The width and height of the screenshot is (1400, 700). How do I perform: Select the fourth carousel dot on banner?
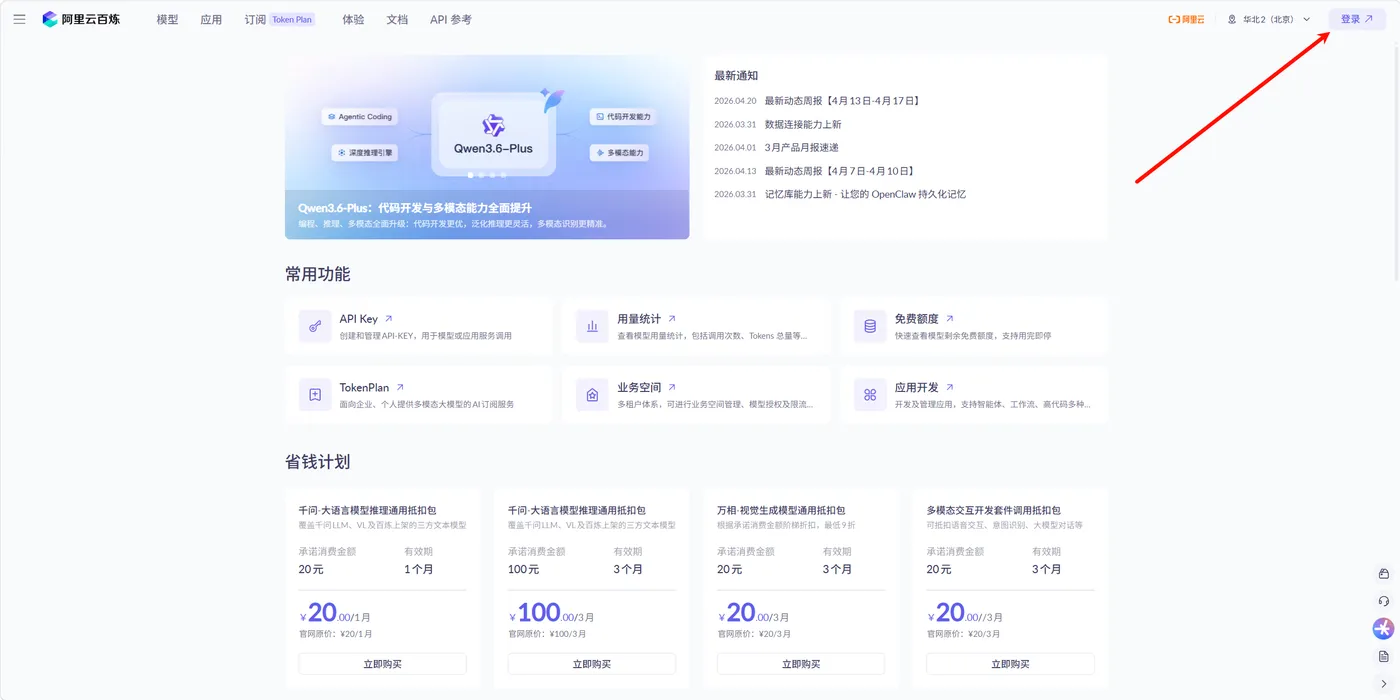coord(503,175)
